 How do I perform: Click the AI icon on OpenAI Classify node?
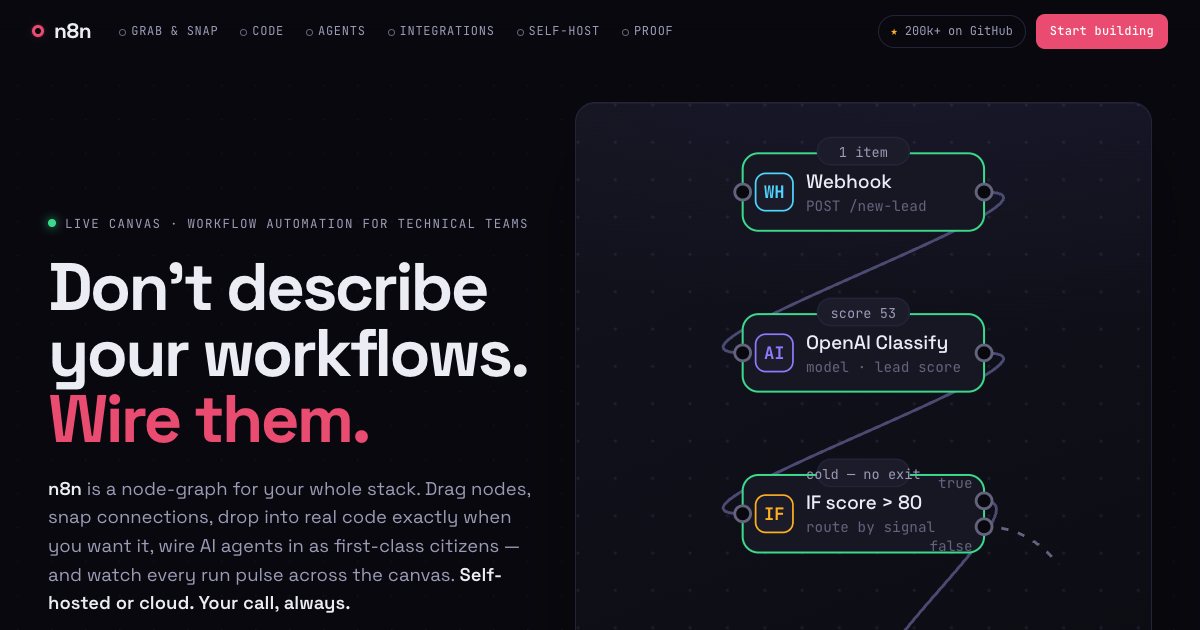point(774,353)
